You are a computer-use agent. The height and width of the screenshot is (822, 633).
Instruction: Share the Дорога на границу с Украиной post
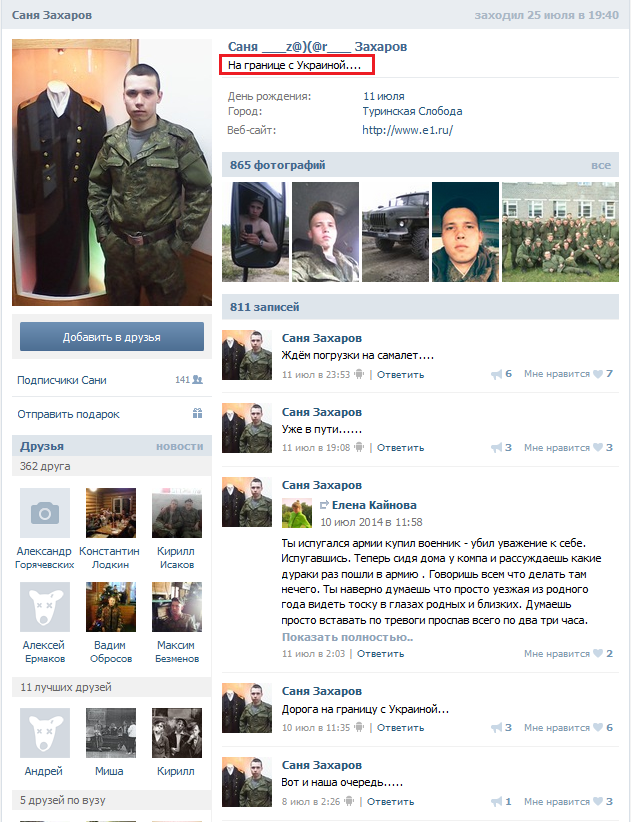(496, 728)
